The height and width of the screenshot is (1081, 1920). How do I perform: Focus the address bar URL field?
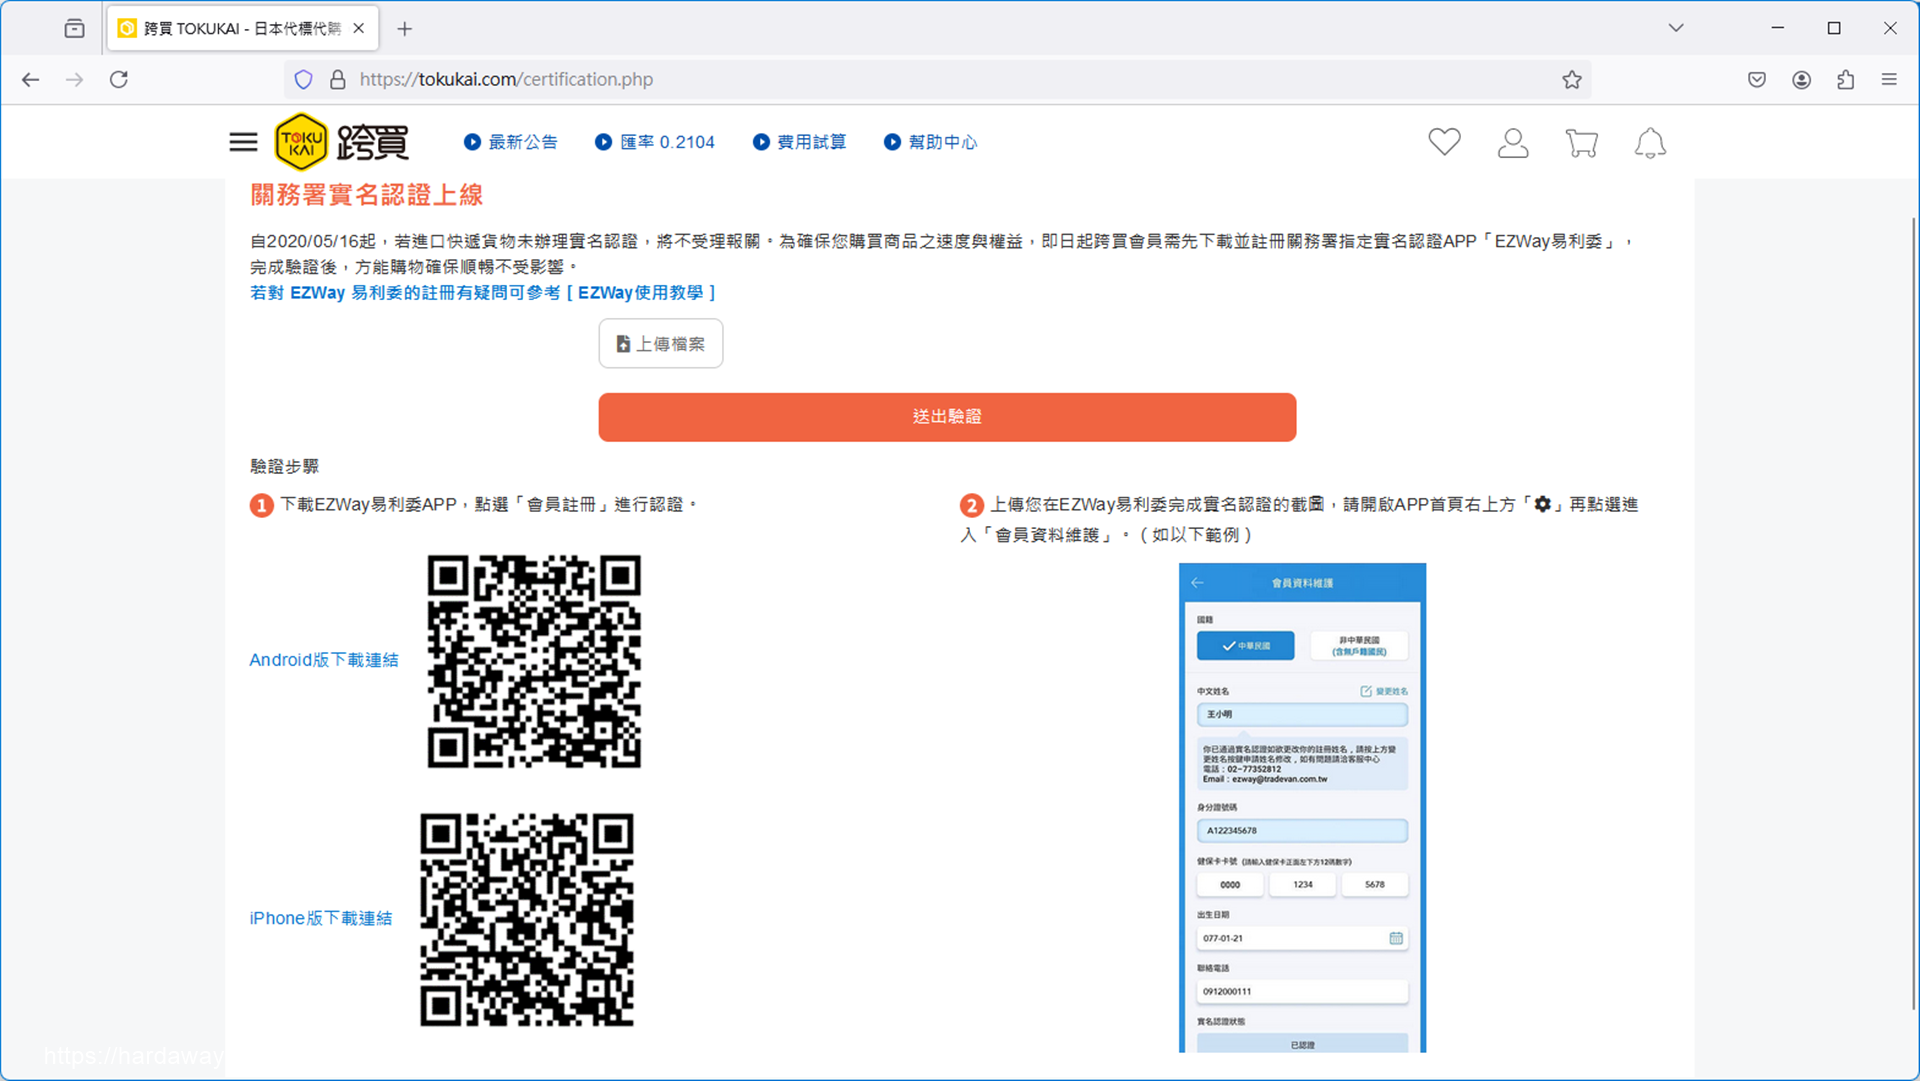tap(938, 79)
